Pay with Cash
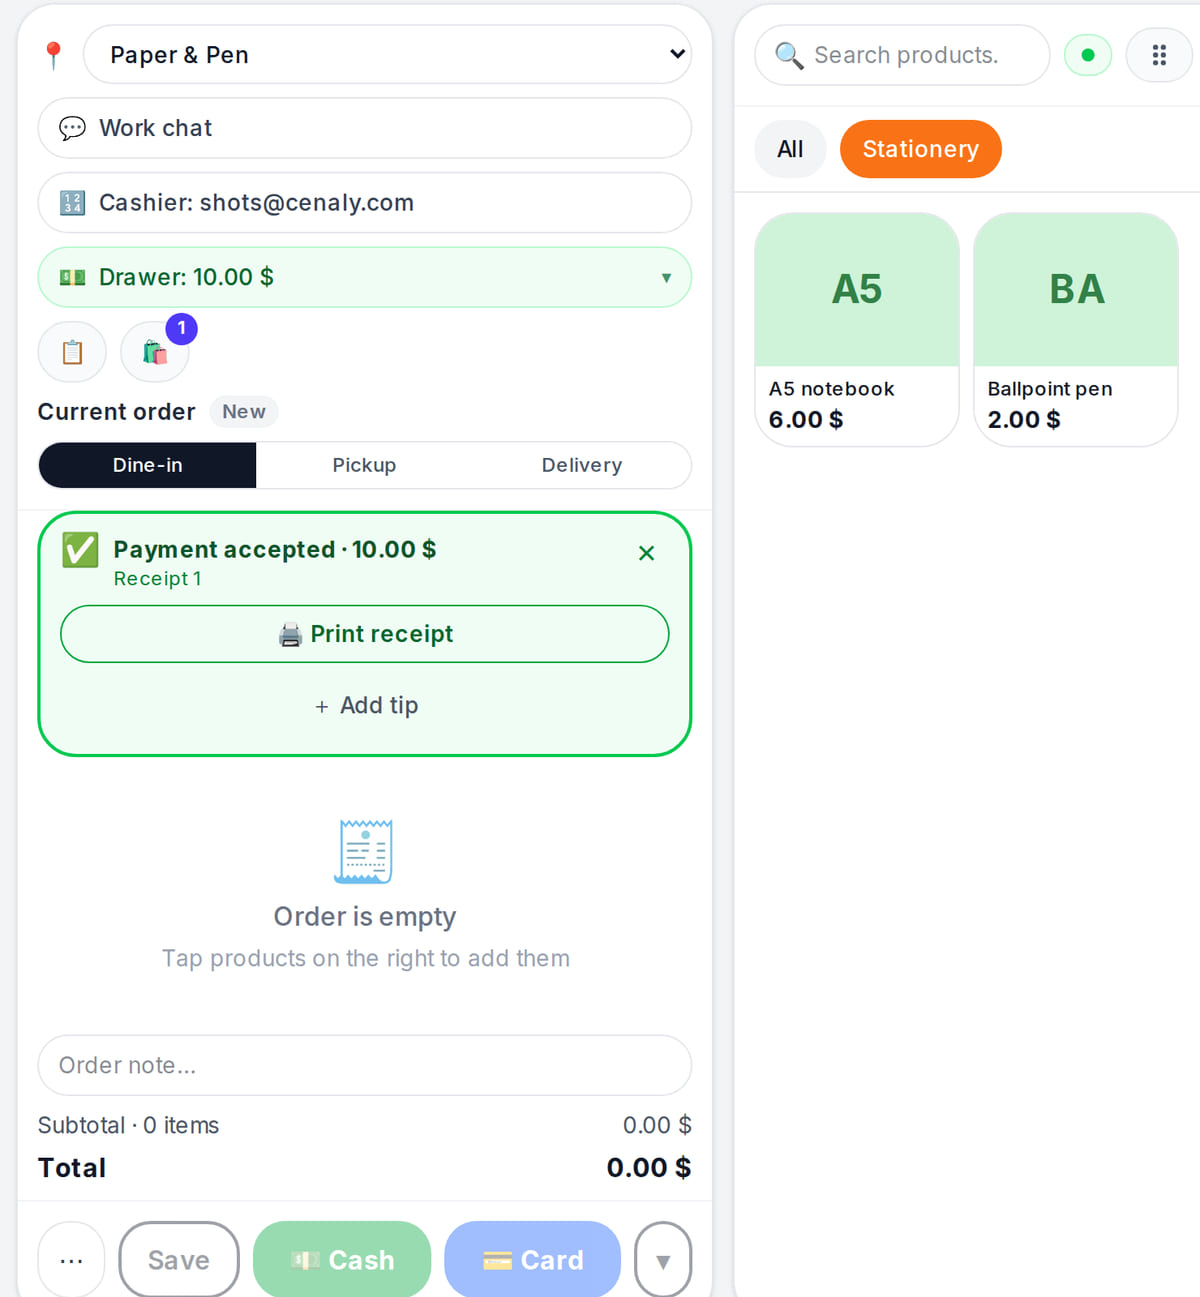The height and width of the screenshot is (1297, 1200). [342, 1260]
